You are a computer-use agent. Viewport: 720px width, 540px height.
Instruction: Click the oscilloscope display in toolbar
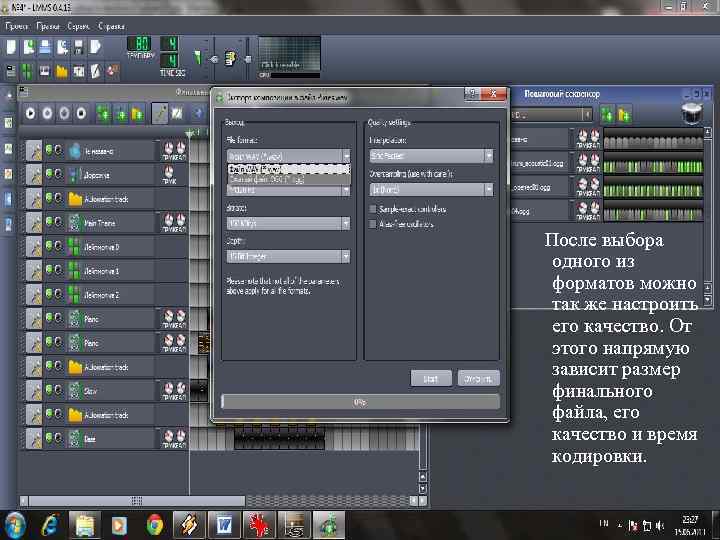coord(289,54)
